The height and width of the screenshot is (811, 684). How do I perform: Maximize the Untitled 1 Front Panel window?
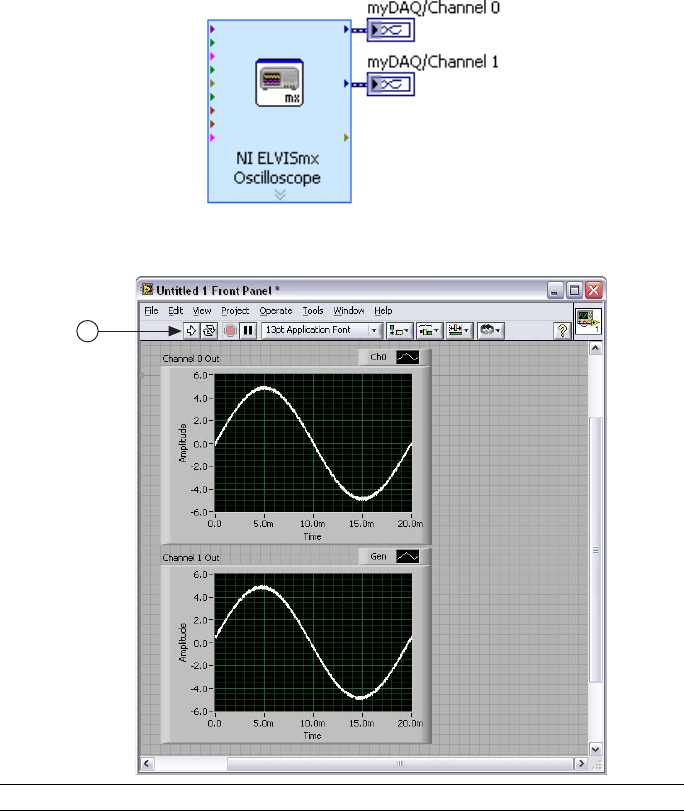pos(574,290)
